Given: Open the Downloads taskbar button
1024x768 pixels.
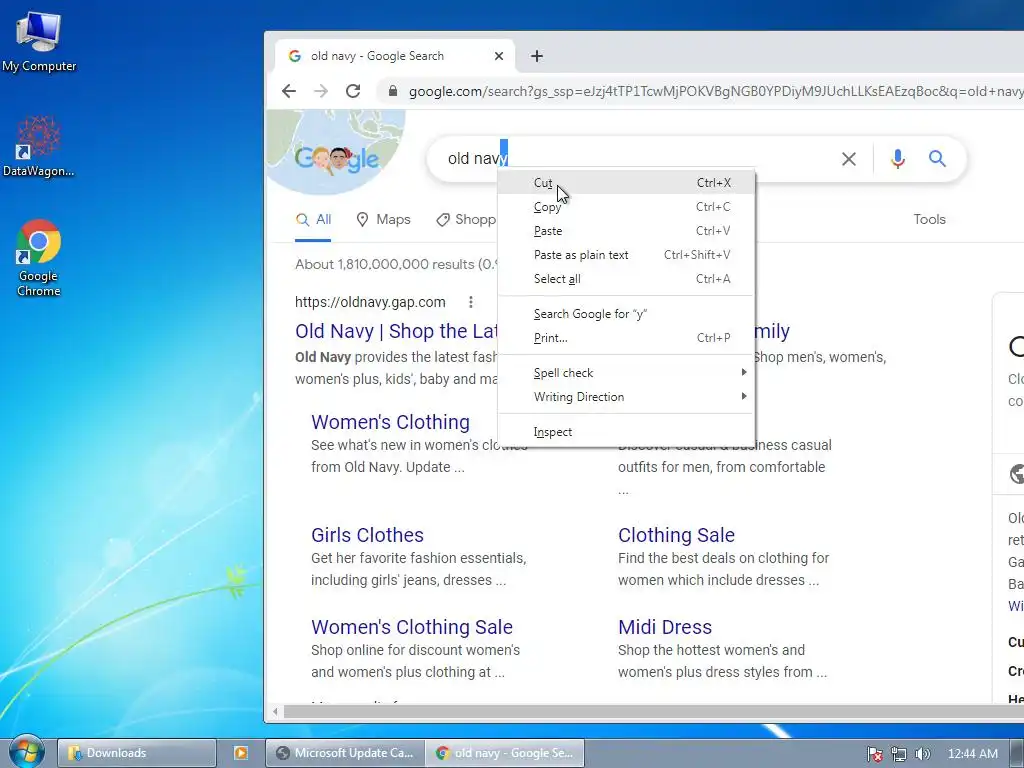Looking at the screenshot, I should pyautogui.click(x=136, y=753).
